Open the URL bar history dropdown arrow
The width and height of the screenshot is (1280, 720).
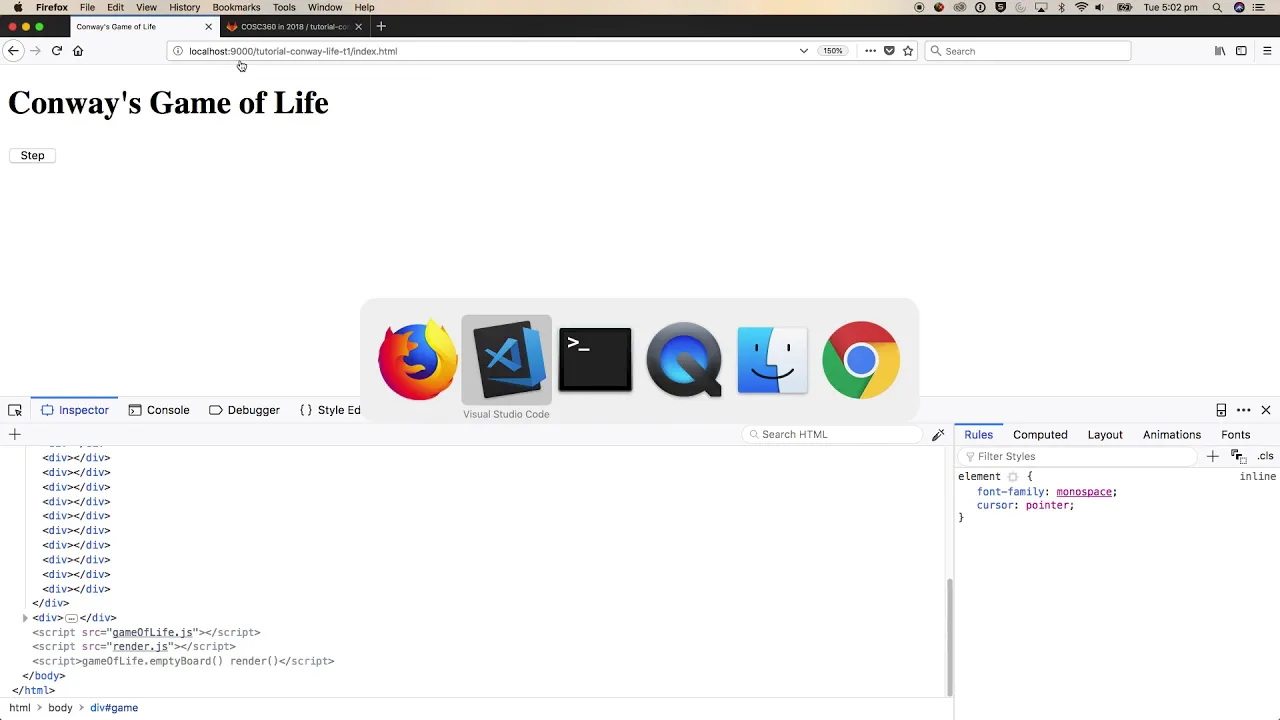point(803,51)
